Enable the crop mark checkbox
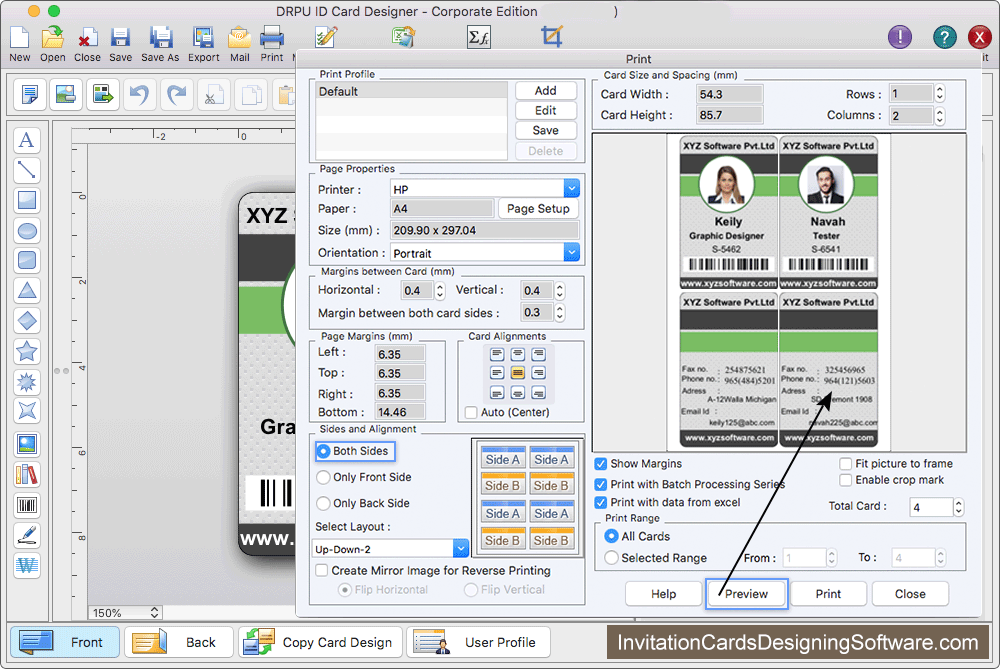 (x=846, y=480)
